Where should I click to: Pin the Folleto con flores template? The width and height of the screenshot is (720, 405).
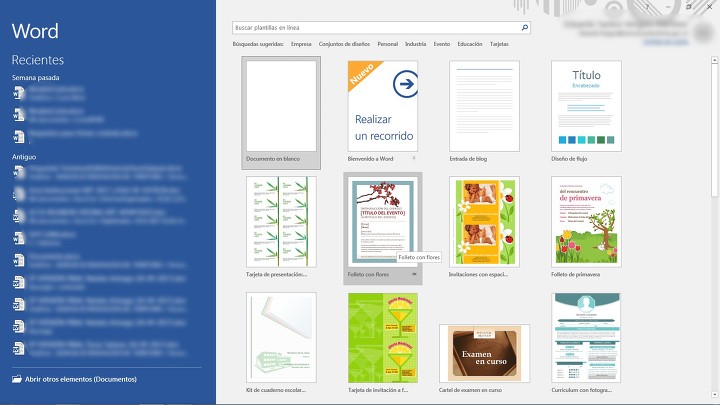pyautogui.click(x=414, y=273)
